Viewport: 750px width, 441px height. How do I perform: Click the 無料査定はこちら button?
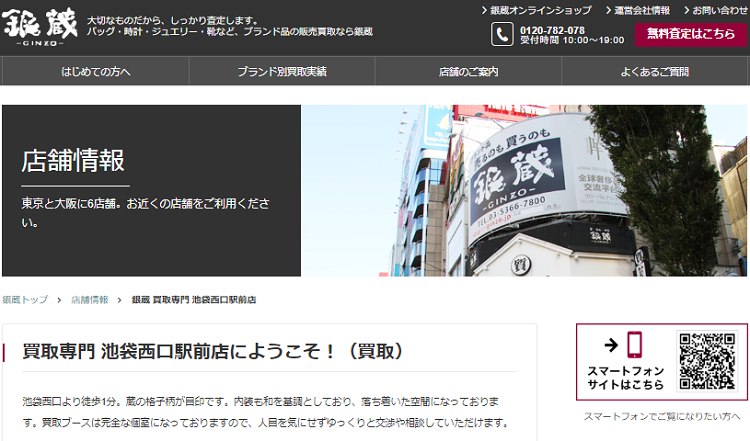(691, 35)
